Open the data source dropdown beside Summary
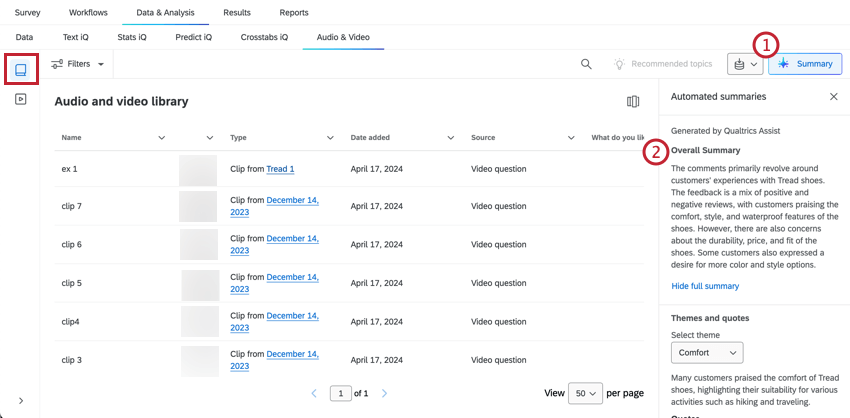Viewport: 850px width, 418px height. (745, 64)
